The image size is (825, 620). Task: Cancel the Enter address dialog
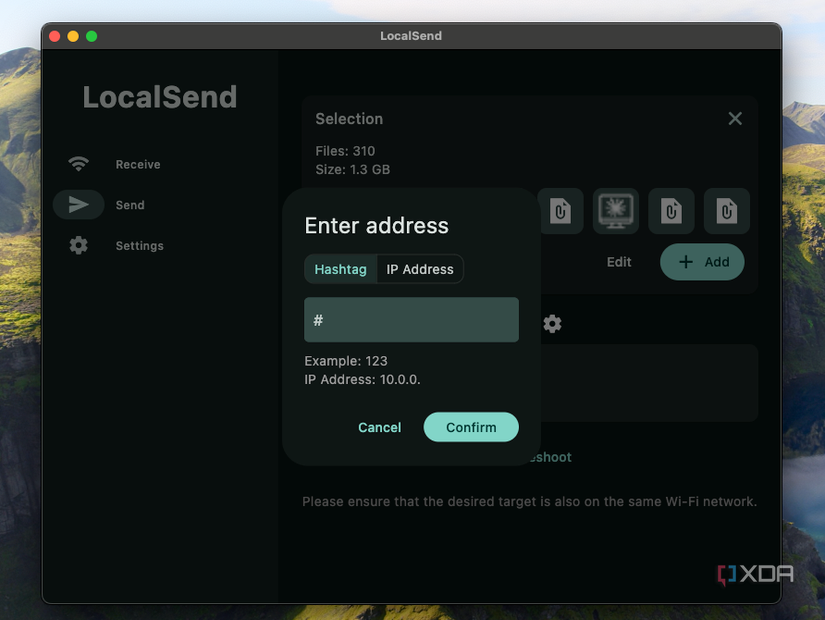(379, 427)
